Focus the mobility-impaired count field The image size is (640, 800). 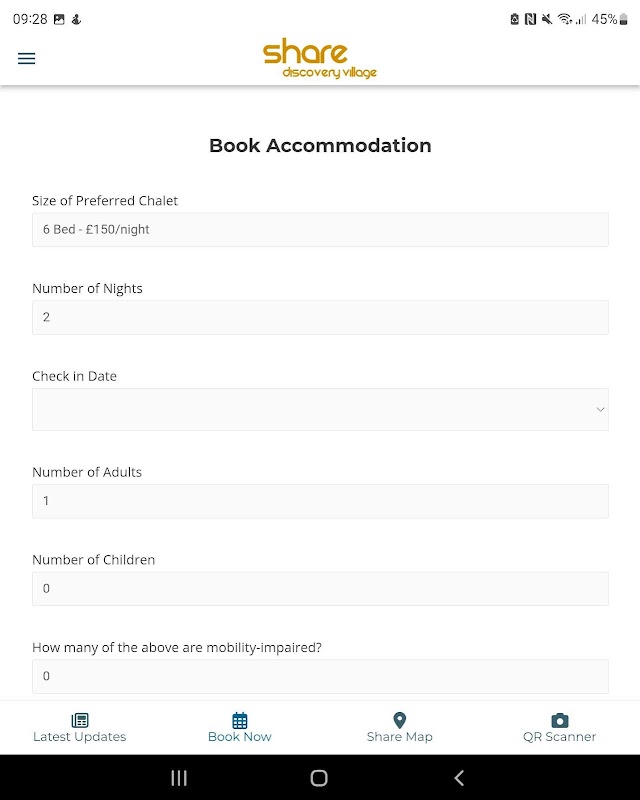pyautogui.click(x=320, y=676)
